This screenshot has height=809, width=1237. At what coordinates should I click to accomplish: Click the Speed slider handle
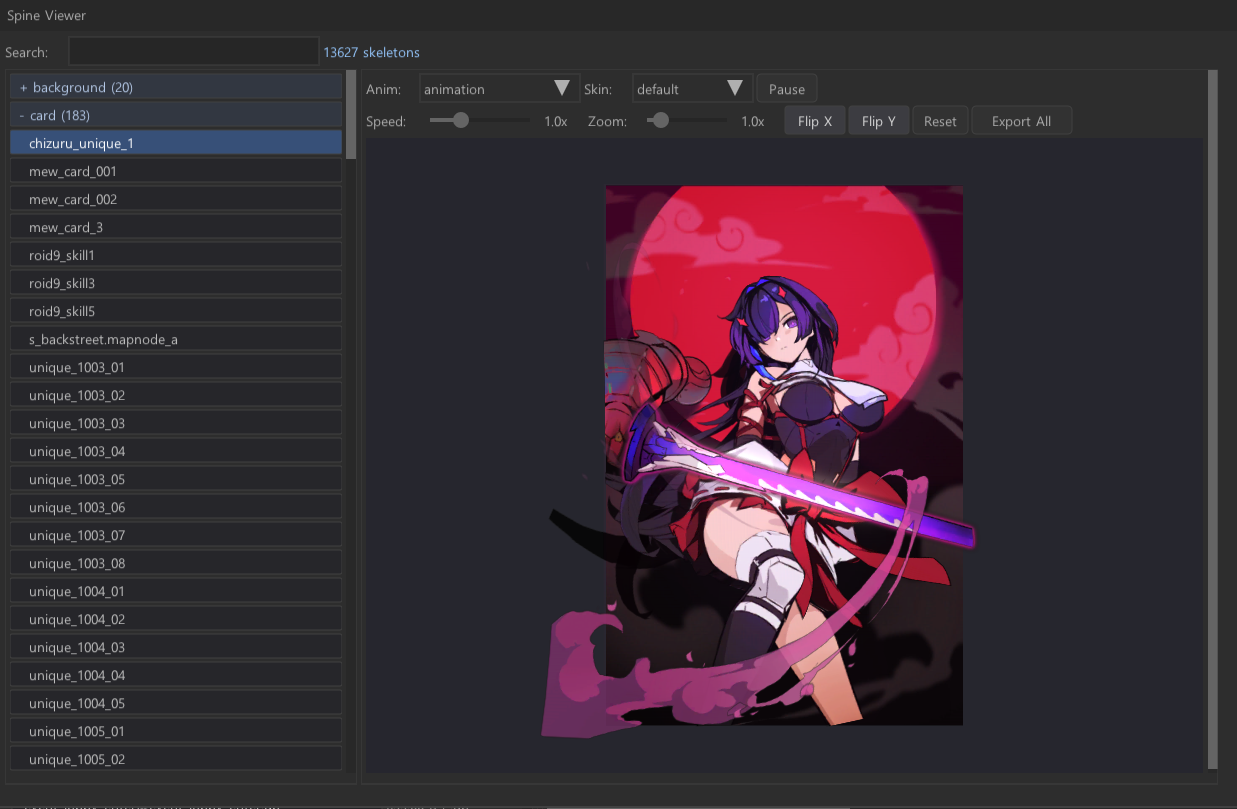460,120
